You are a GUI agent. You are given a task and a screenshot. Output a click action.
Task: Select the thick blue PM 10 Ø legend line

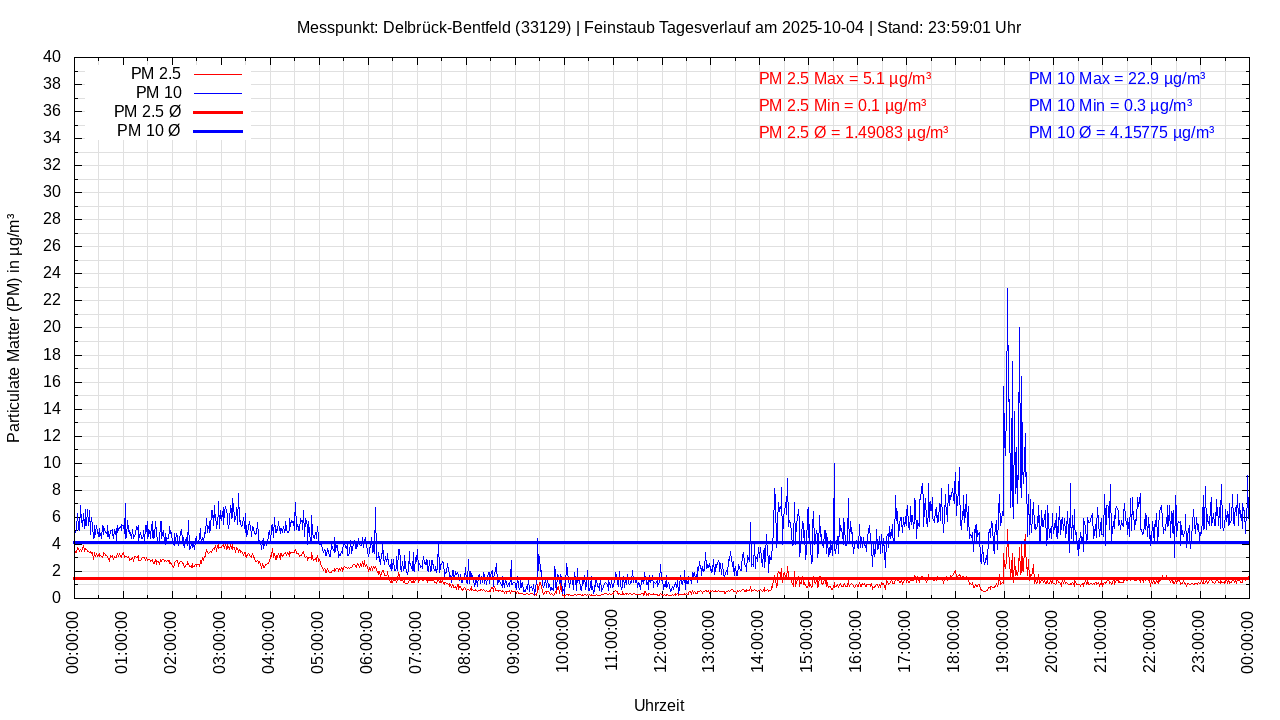pos(218,131)
